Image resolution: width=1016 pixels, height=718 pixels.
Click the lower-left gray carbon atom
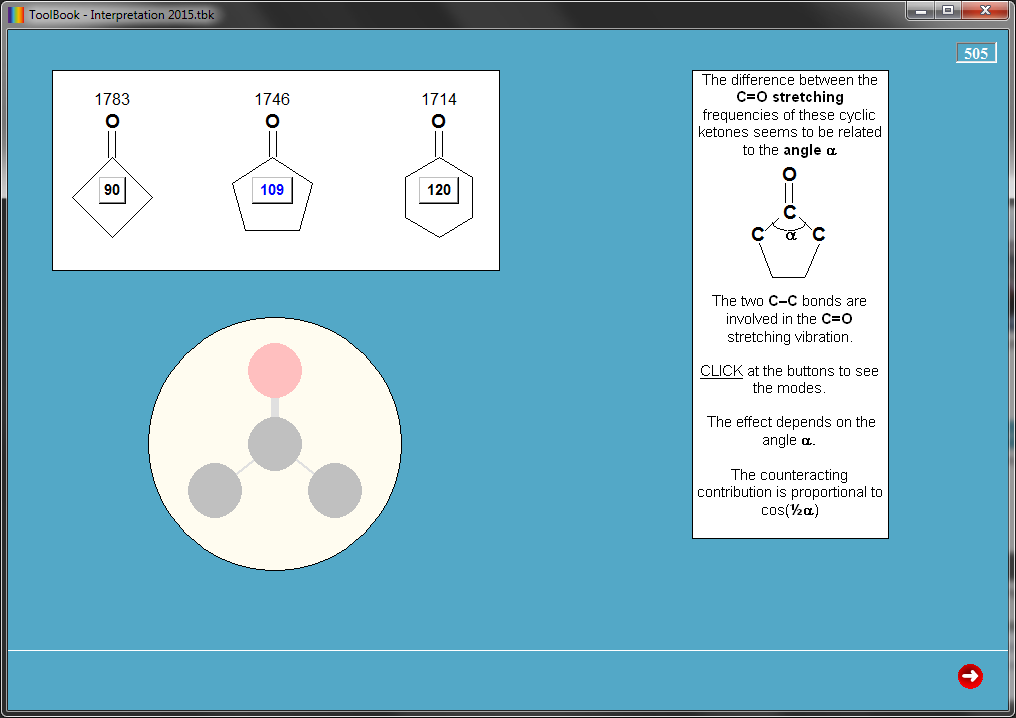215,491
